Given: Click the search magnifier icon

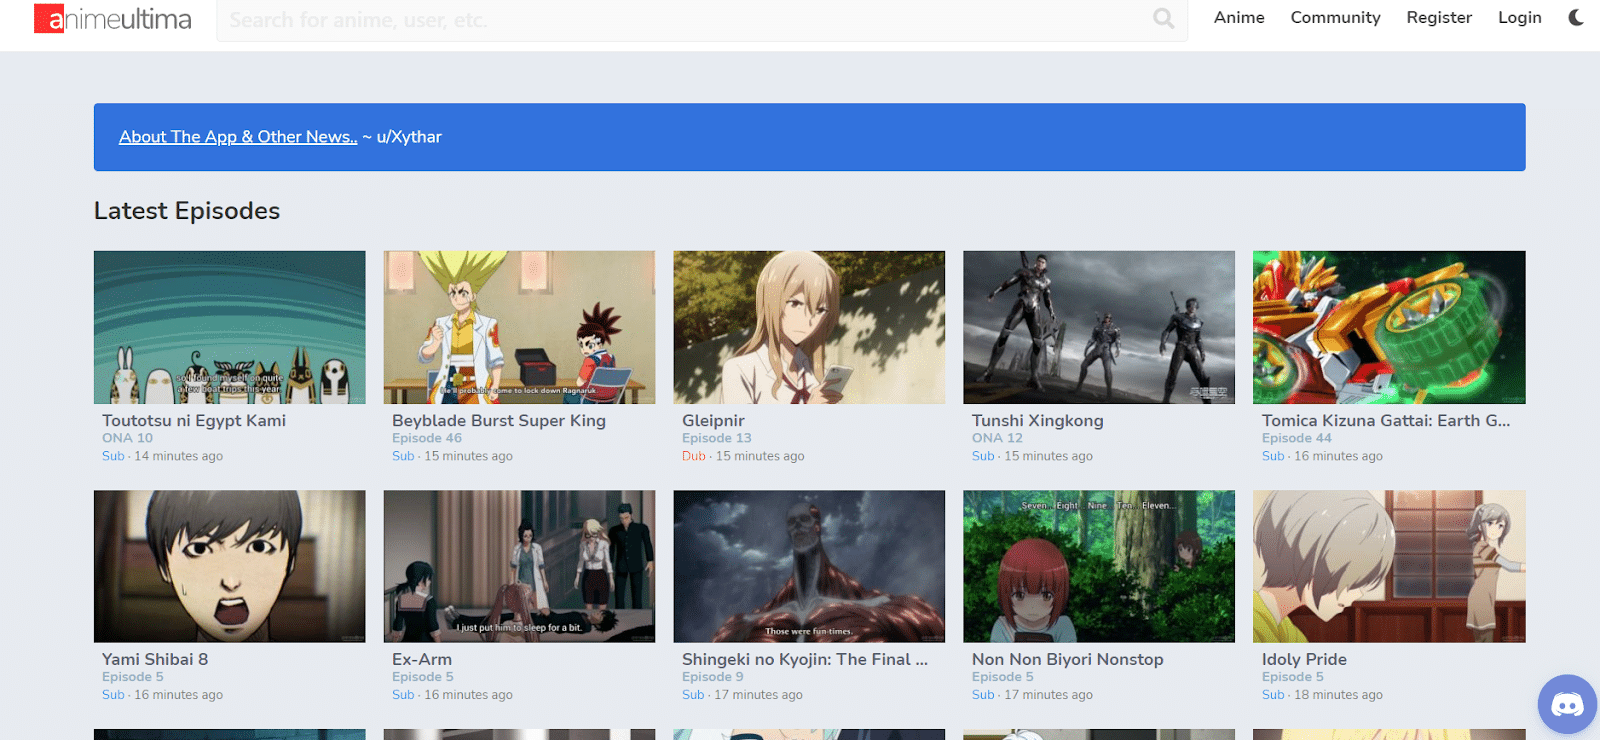Looking at the screenshot, I should (1163, 18).
